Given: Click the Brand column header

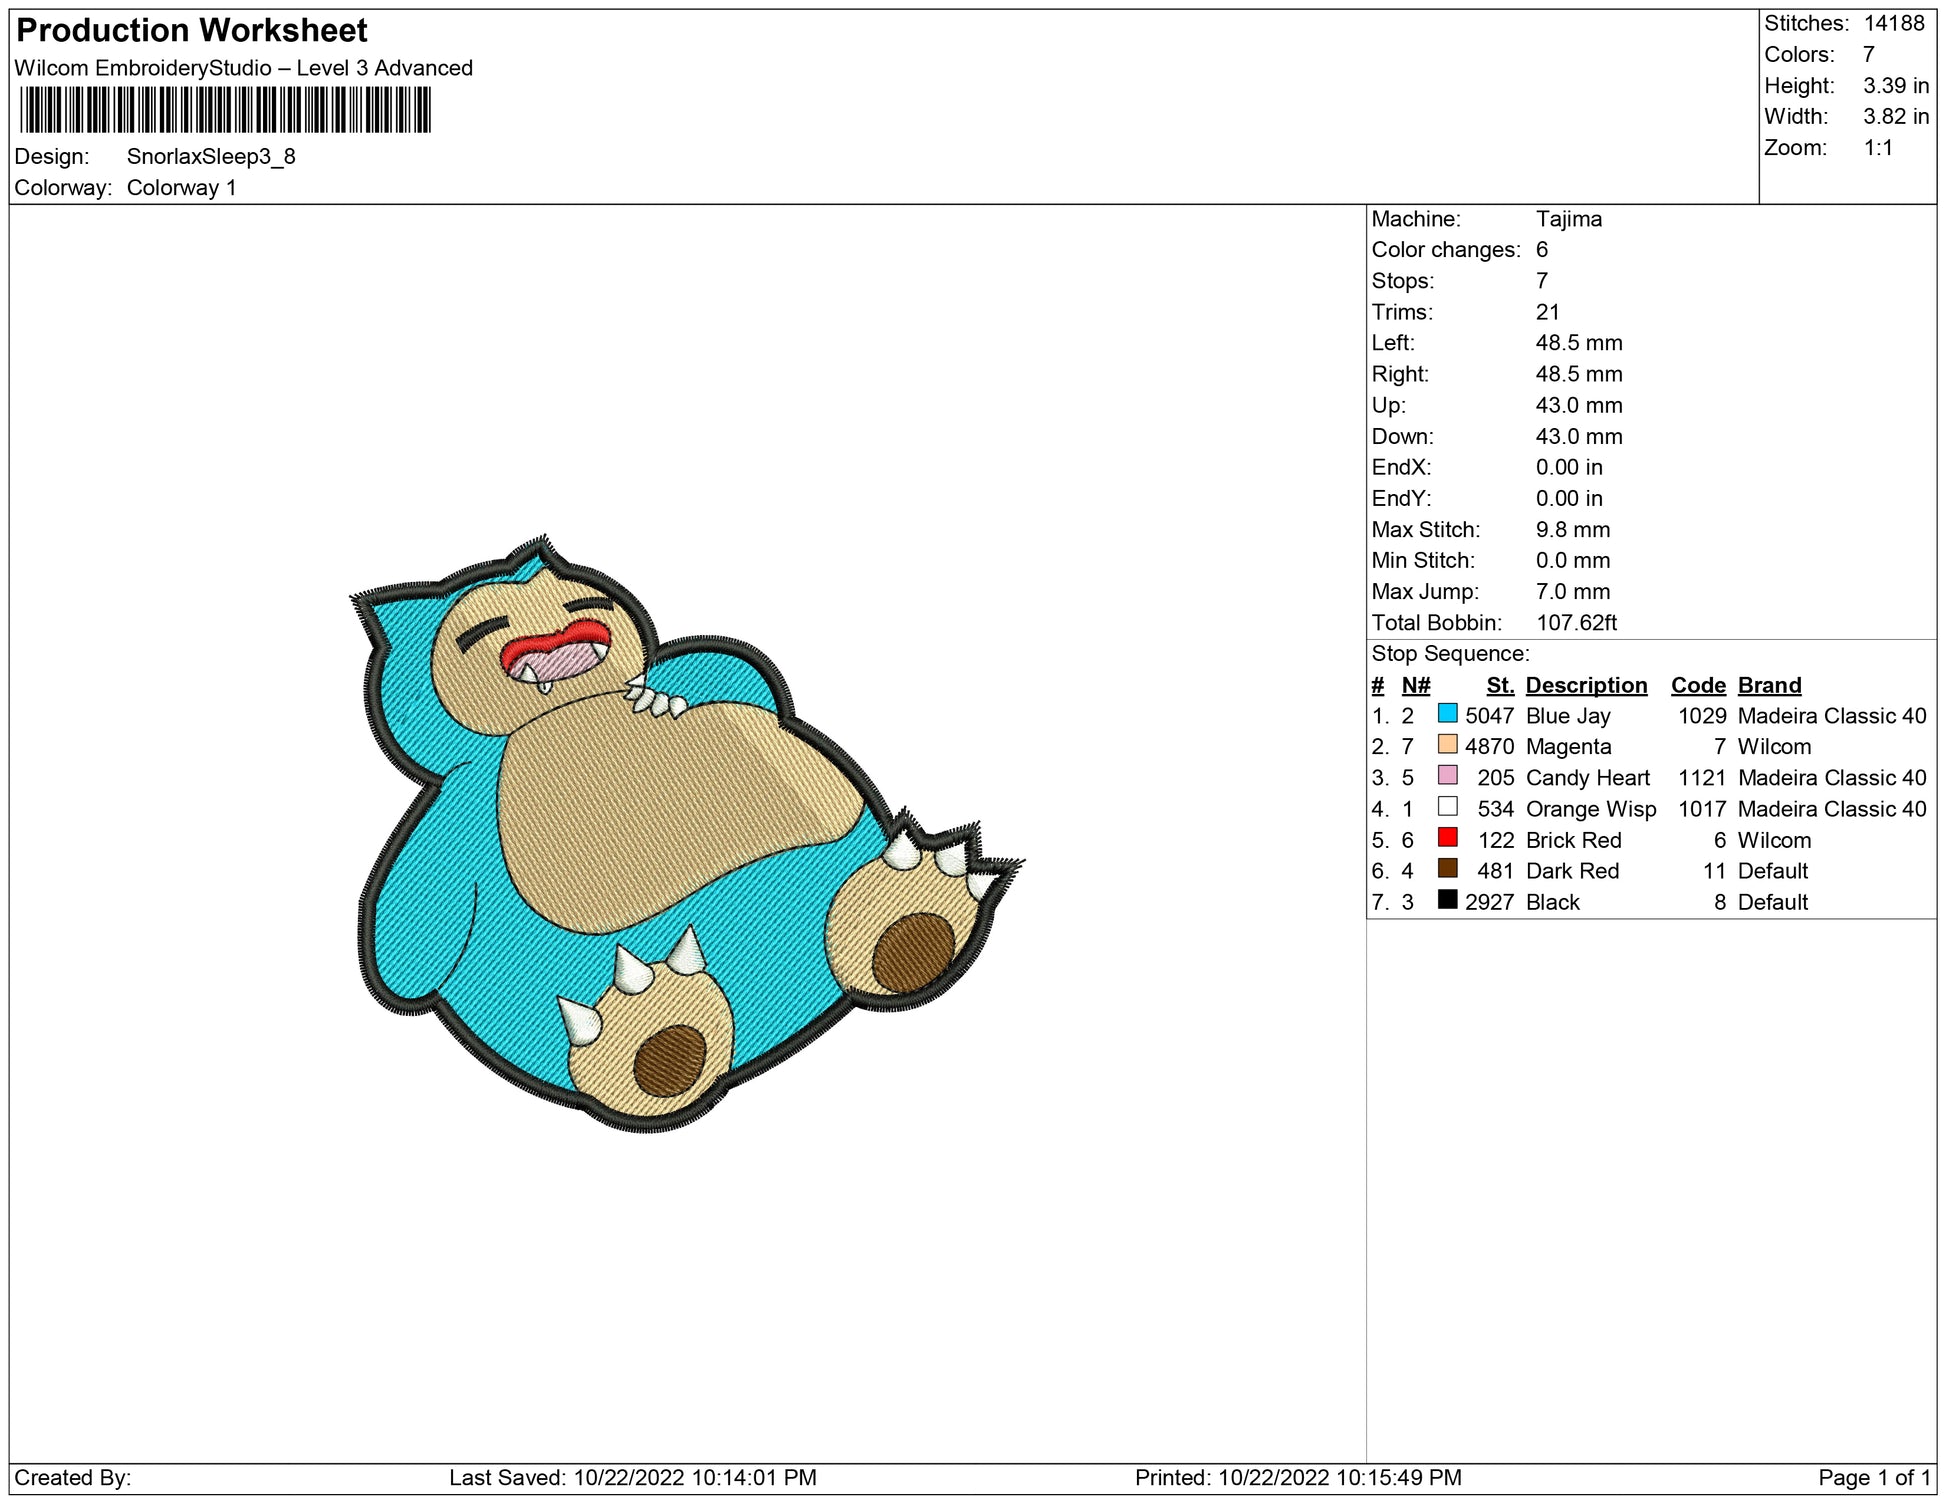Looking at the screenshot, I should click(1769, 686).
